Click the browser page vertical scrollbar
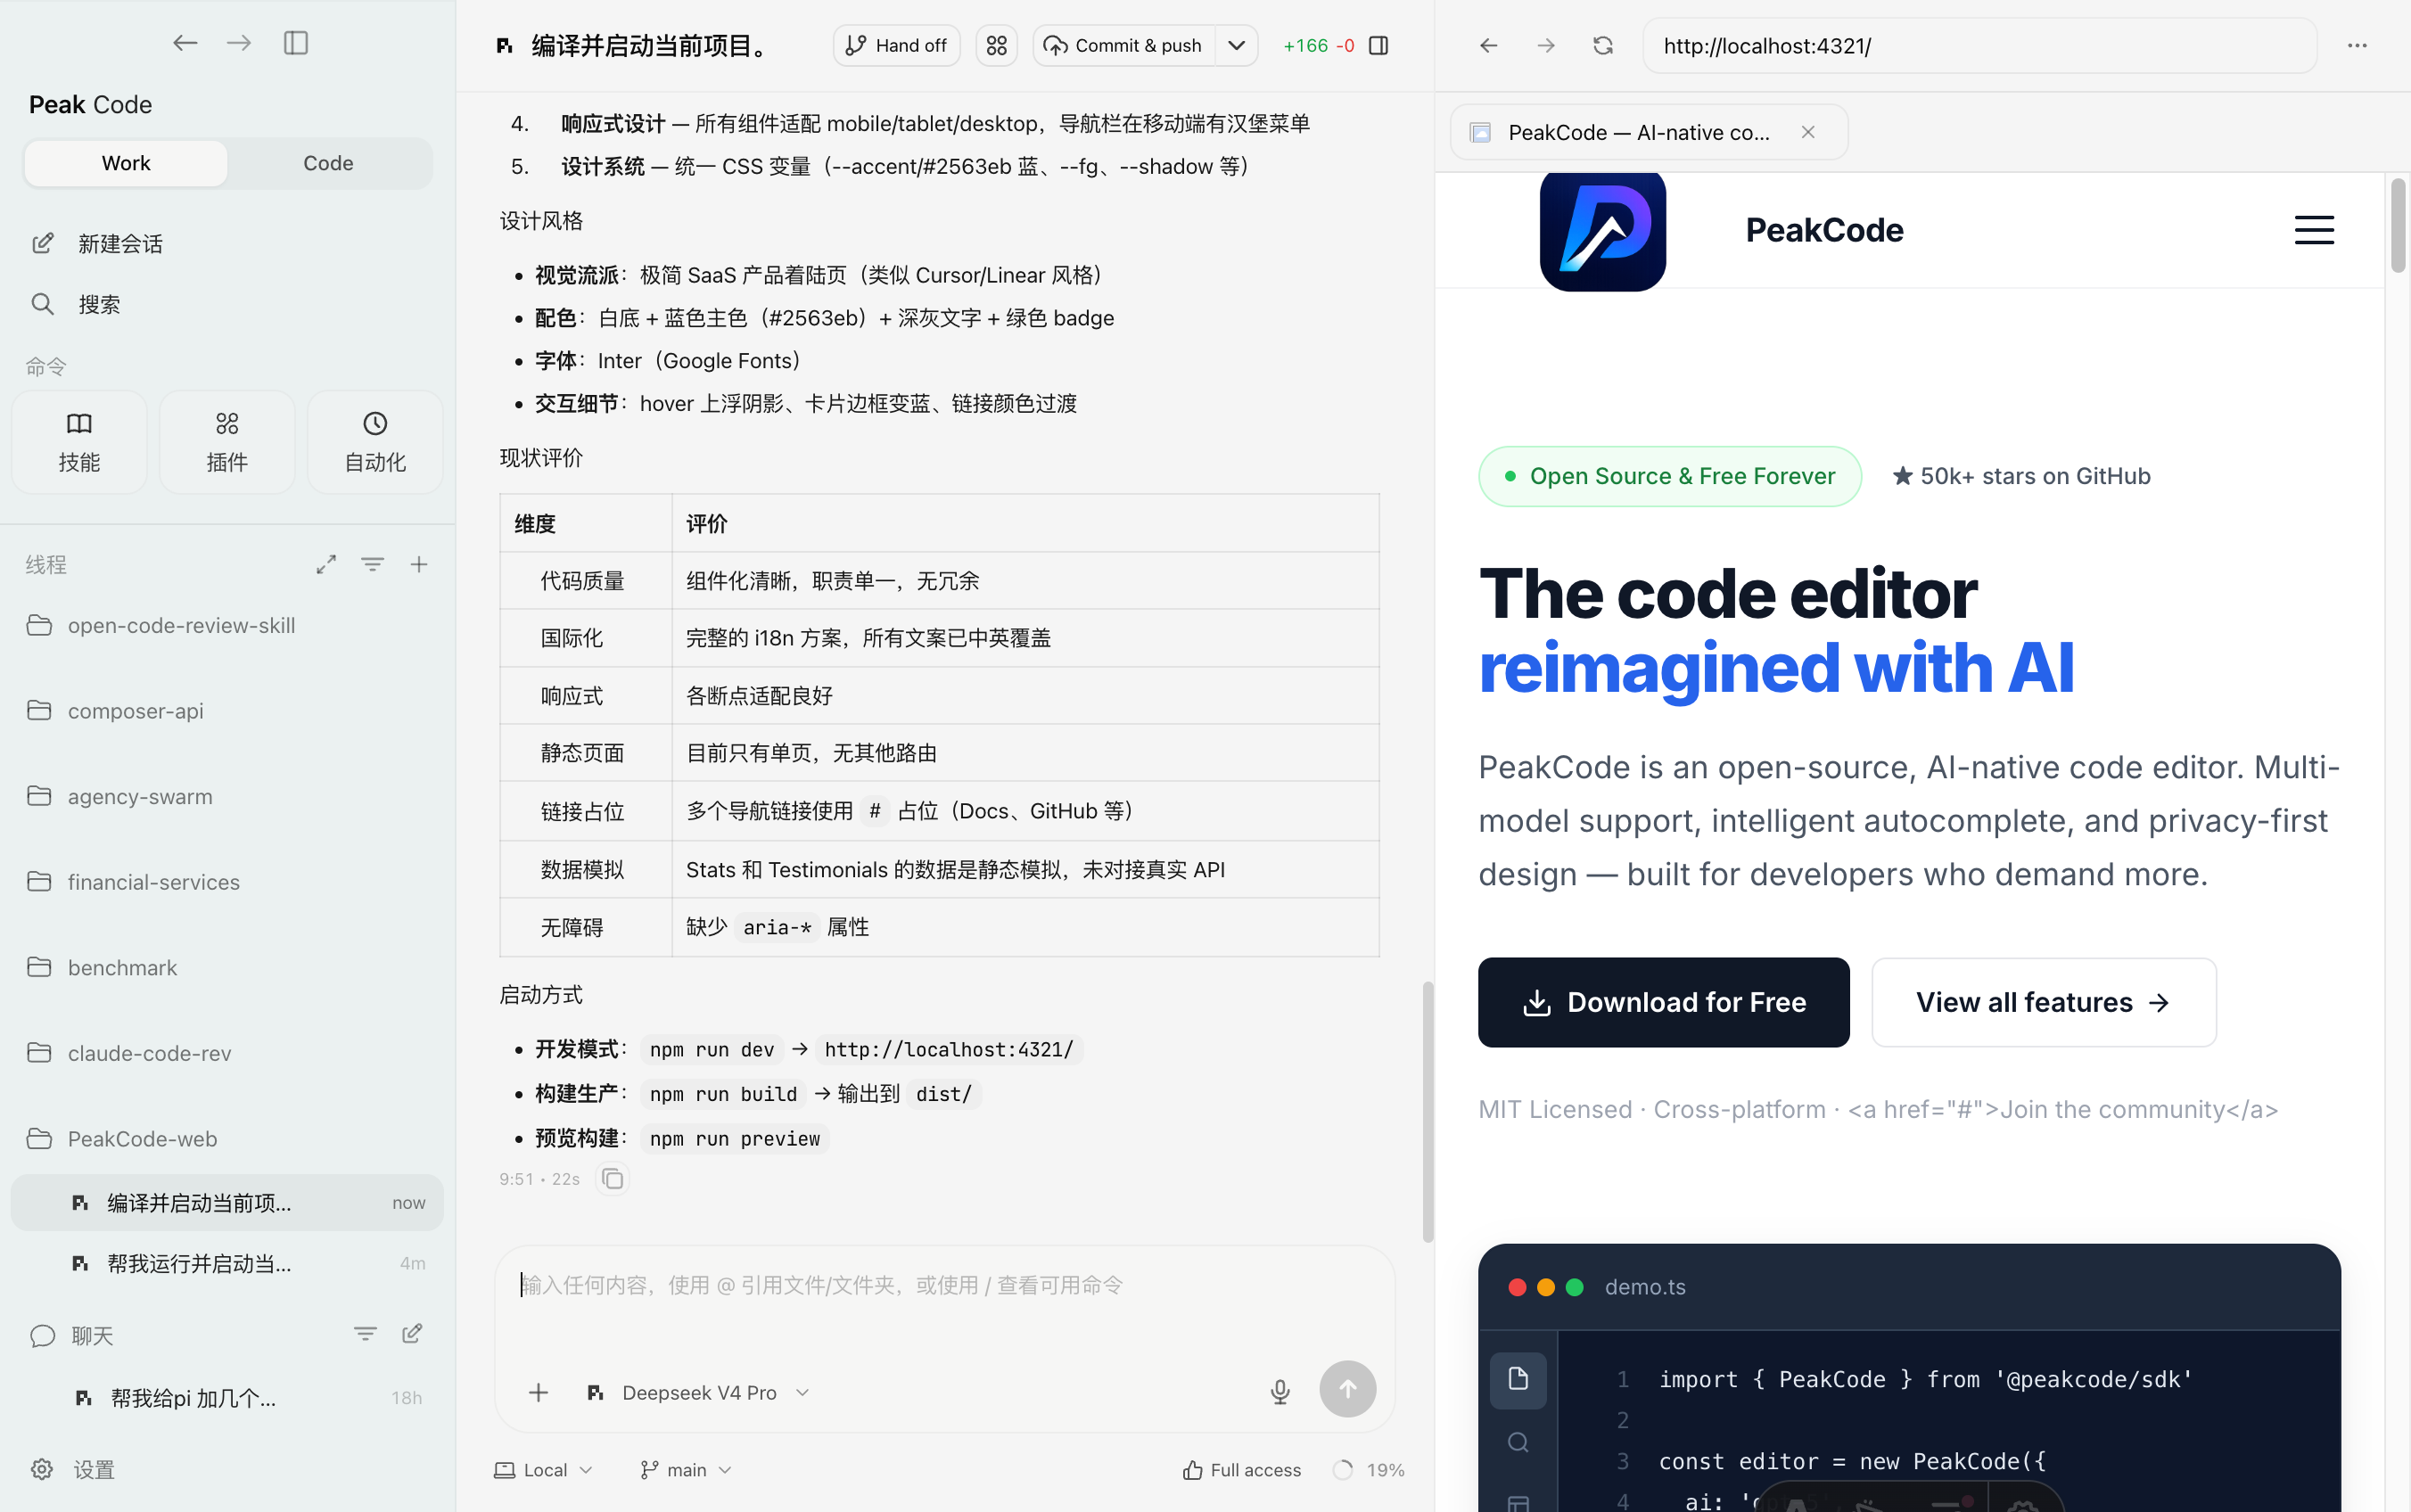This screenshot has height=1512, width=2411. pyautogui.click(x=2397, y=225)
